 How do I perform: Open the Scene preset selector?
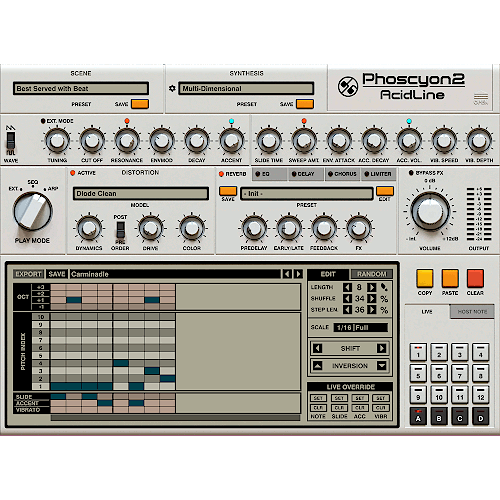[81, 89]
